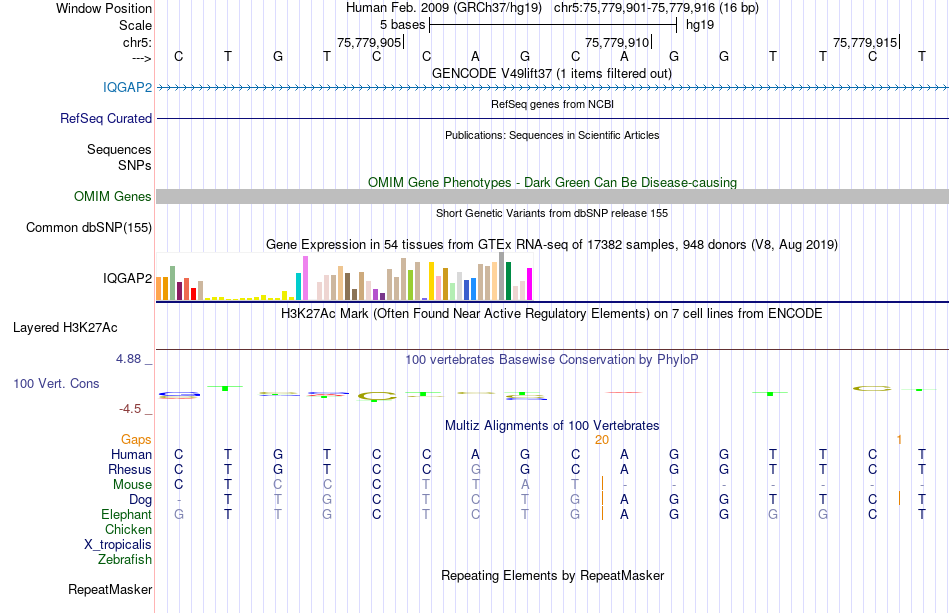The width and height of the screenshot is (950, 613).
Task: Click the IQGAP2 GENCODE gene label
Action: [x=127, y=87]
